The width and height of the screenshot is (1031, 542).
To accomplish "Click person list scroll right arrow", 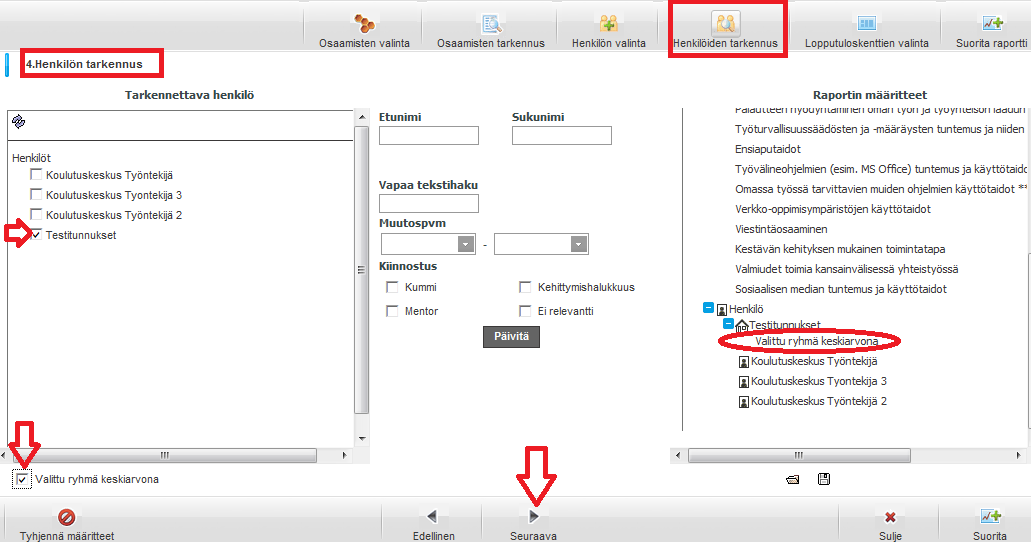I will (x=345, y=455).
